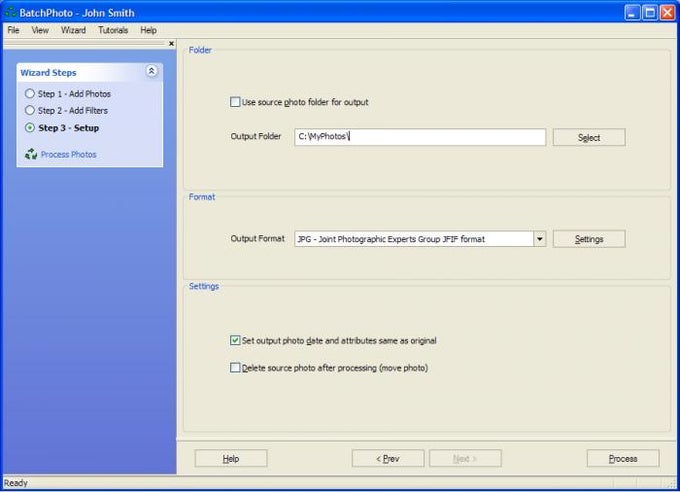This screenshot has height=492, width=680.
Task: Enable Delete source photo after processing
Action: (235, 368)
